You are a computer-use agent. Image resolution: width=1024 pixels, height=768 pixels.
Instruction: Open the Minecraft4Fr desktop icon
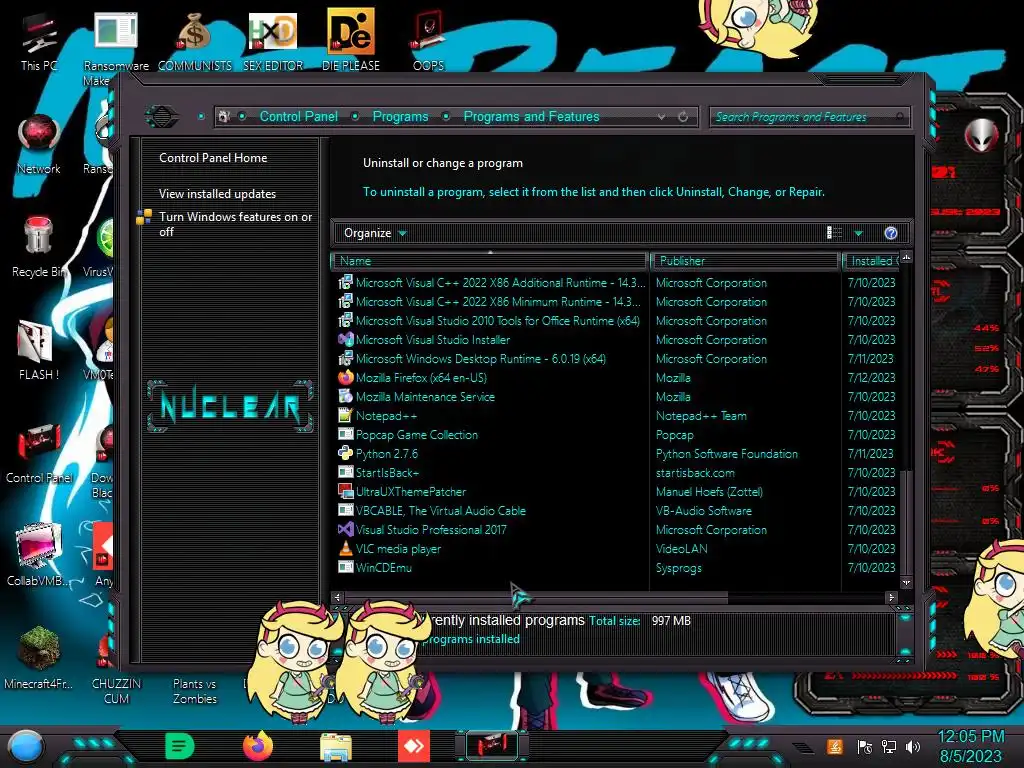(x=39, y=658)
